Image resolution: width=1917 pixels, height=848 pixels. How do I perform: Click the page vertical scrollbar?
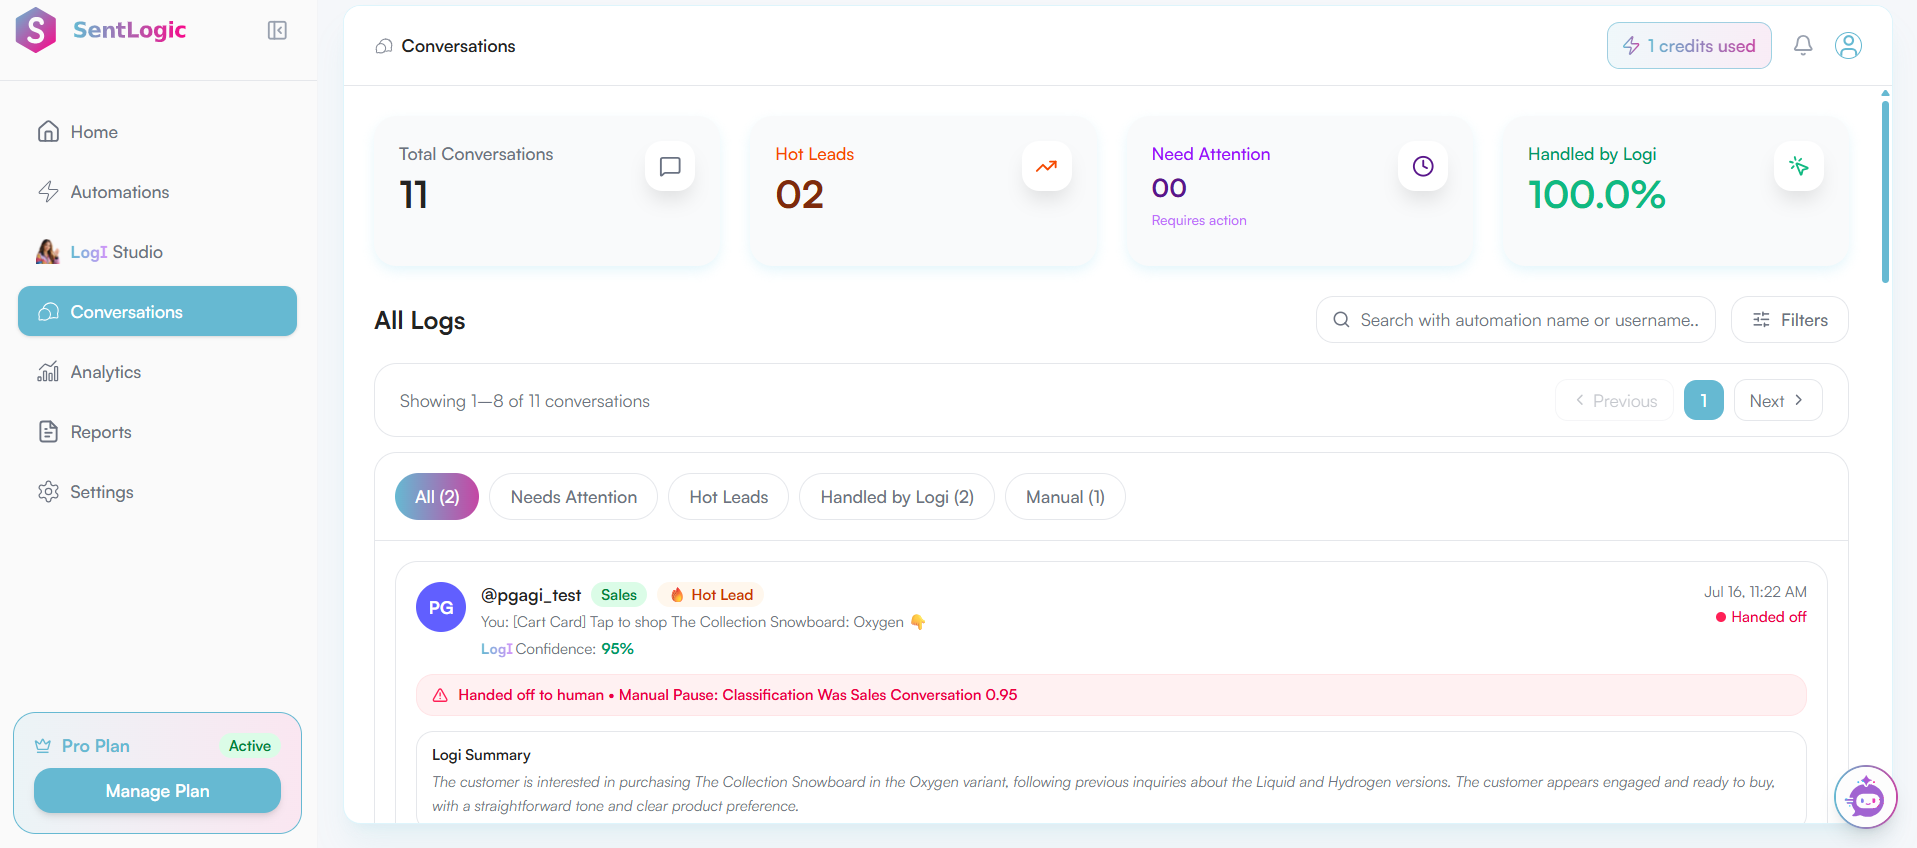[1885, 190]
